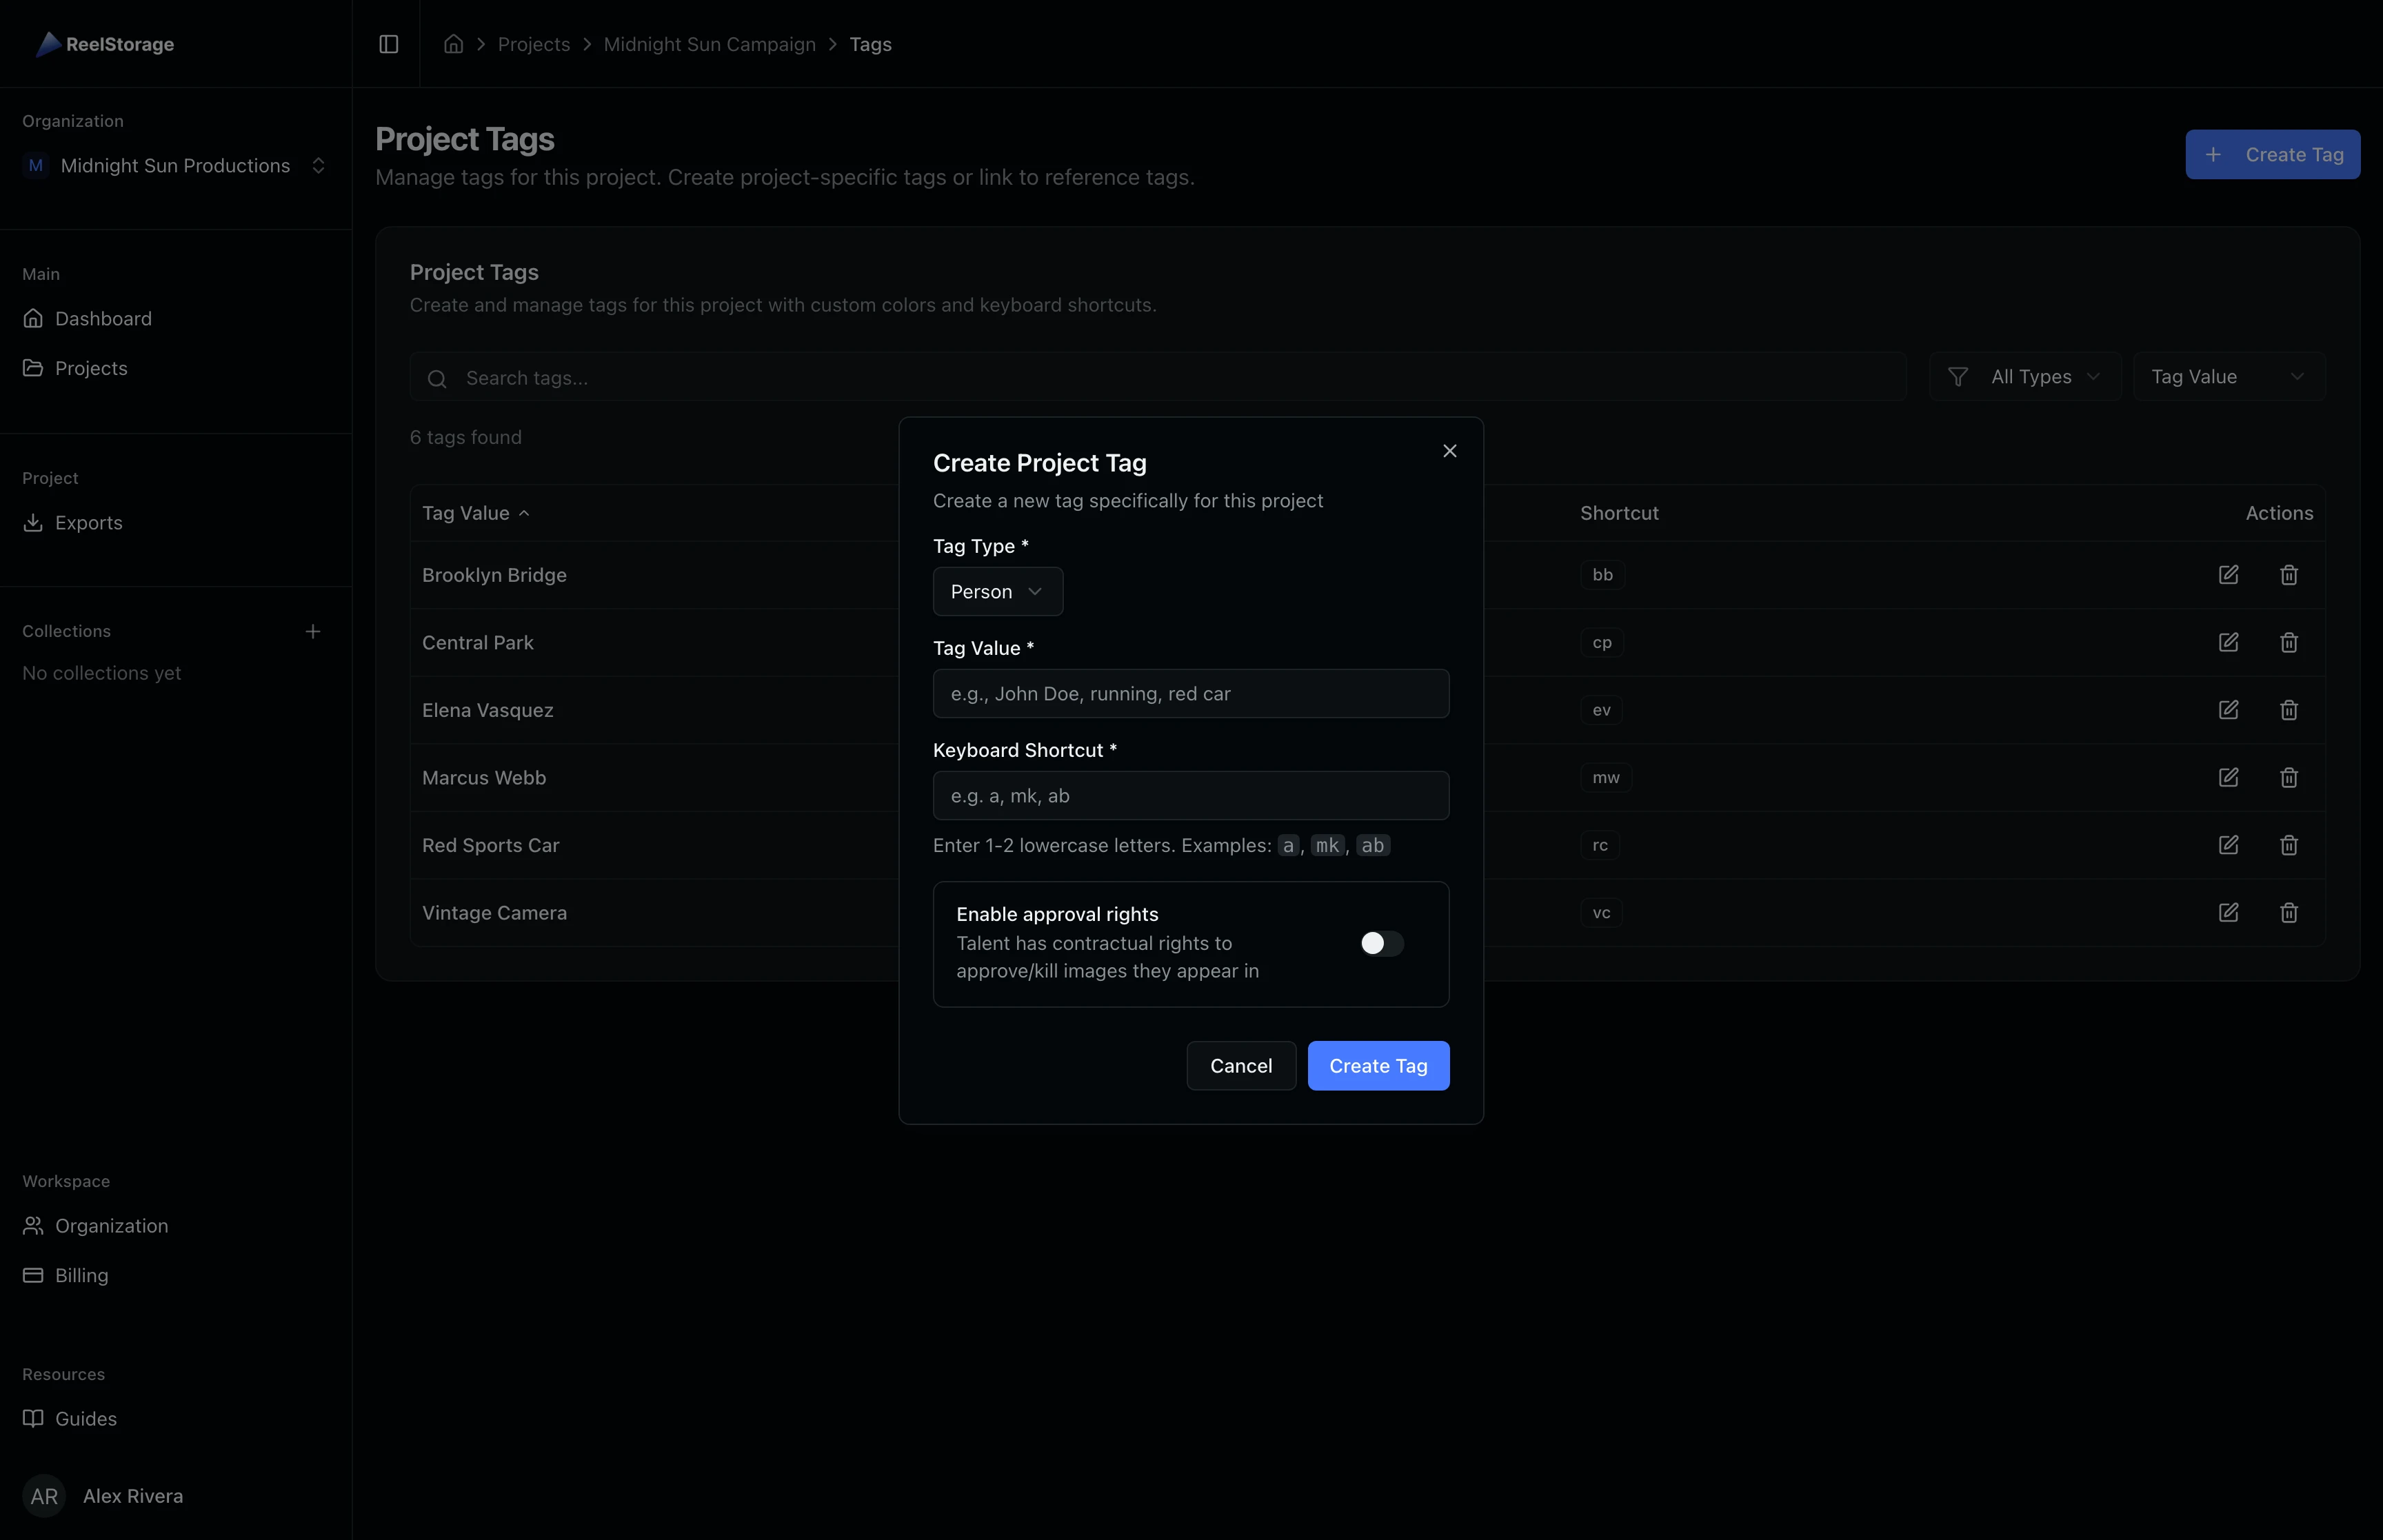This screenshot has height=1540, width=2383.
Task: Cancel the Create Project Tag dialog
Action: click(1240, 1065)
